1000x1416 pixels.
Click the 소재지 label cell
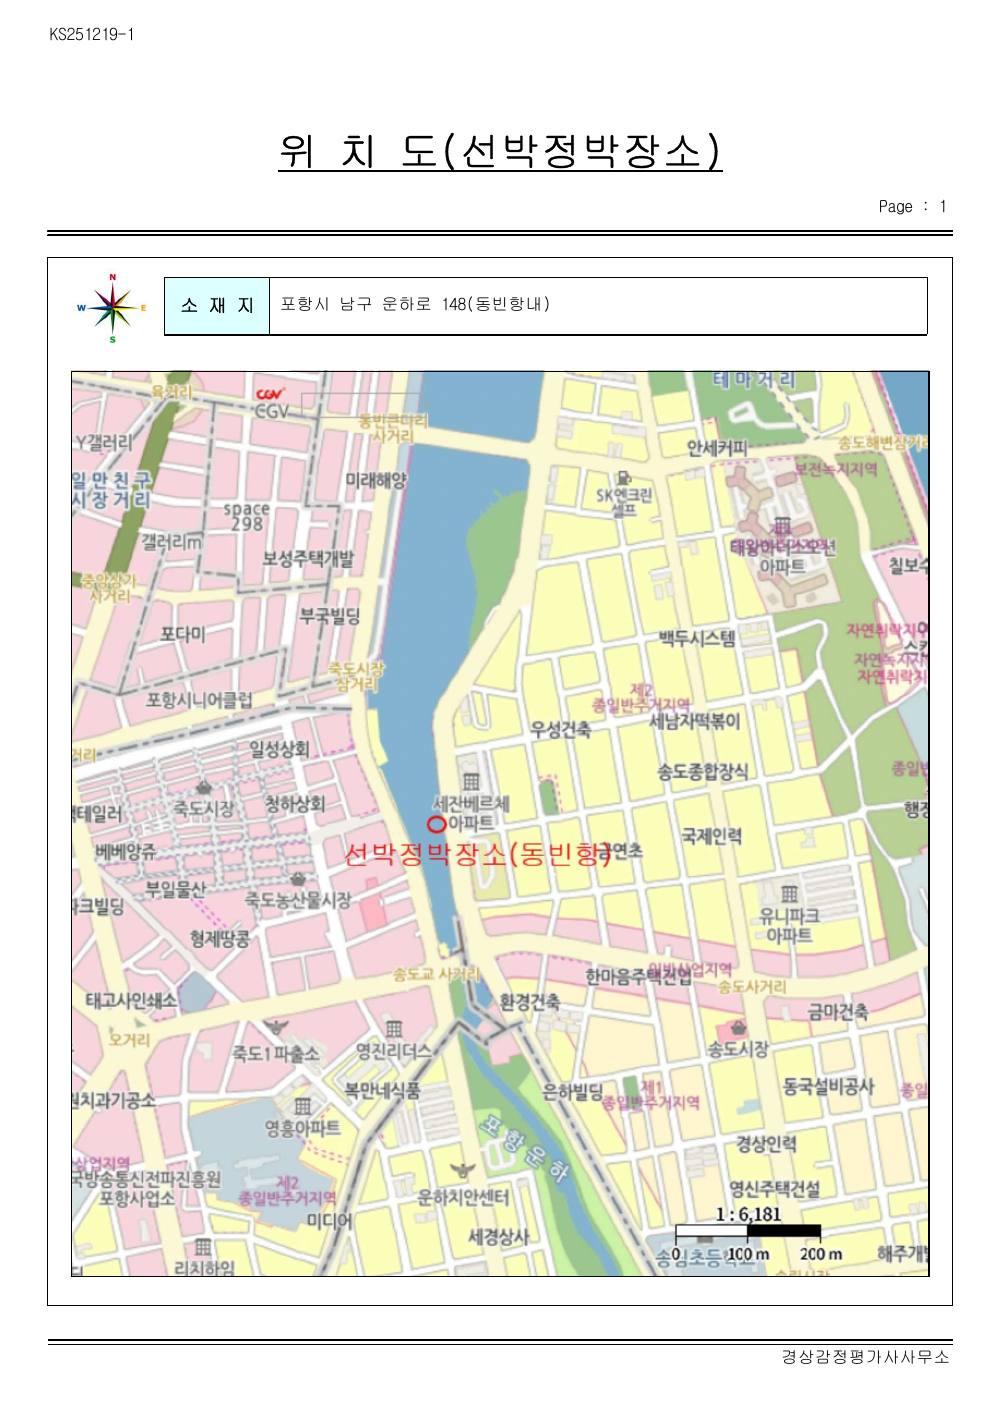pyautogui.click(x=217, y=306)
